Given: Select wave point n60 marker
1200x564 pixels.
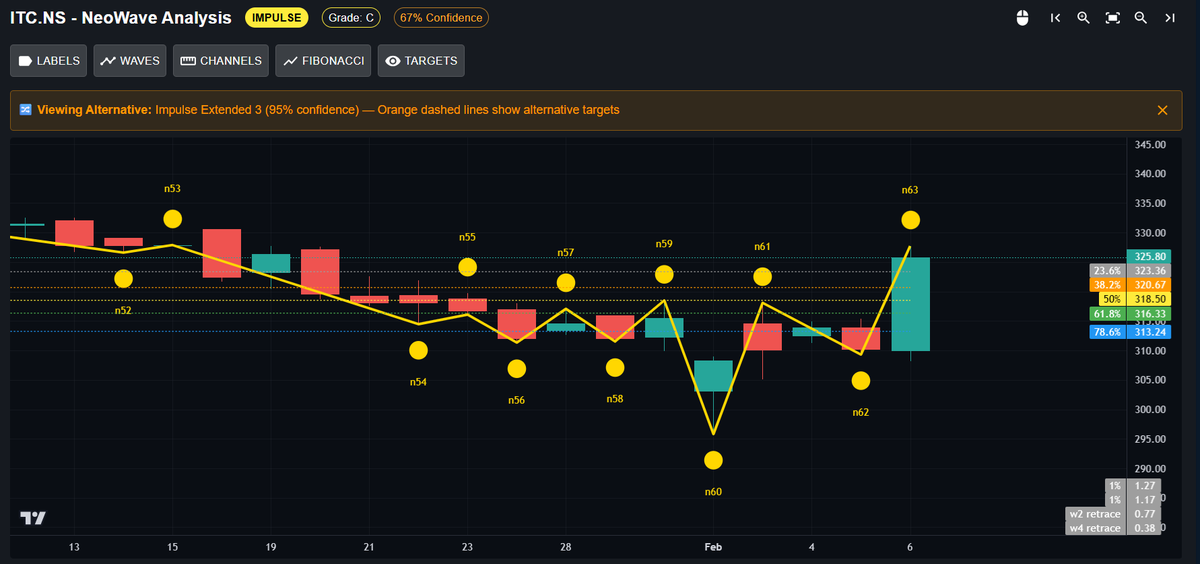Looking at the screenshot, I should point(713,461).
